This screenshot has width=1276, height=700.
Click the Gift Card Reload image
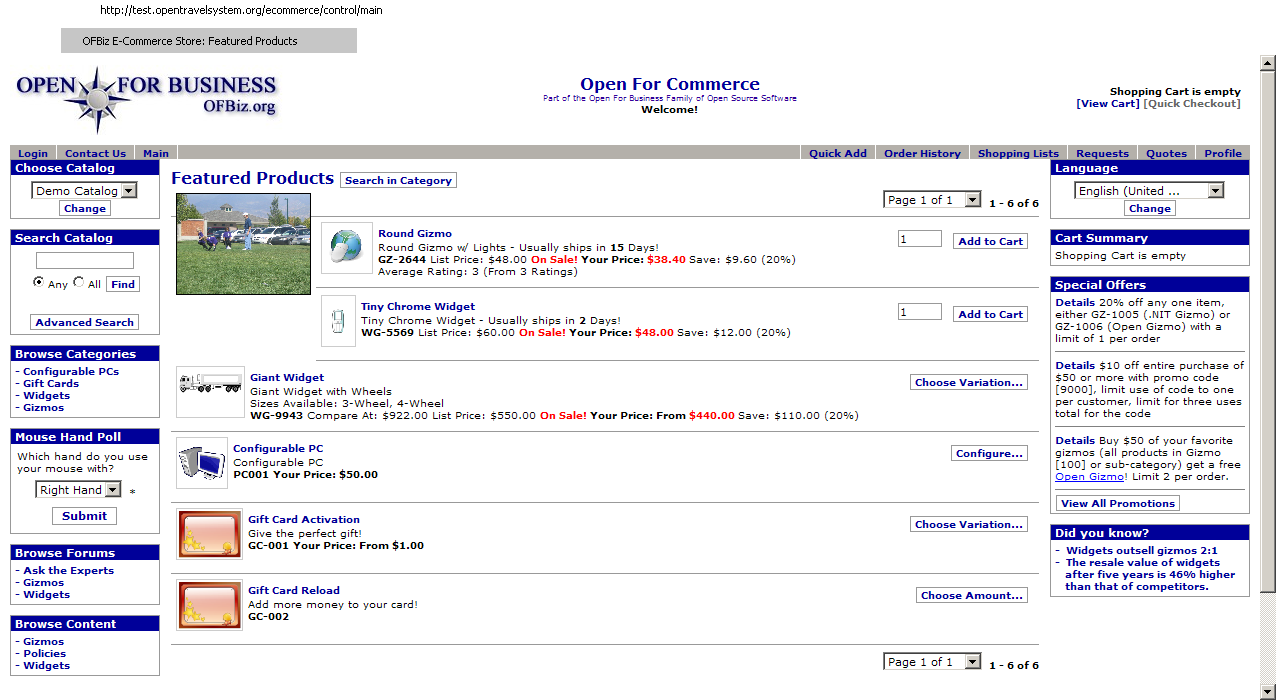[x=210, y=605]
